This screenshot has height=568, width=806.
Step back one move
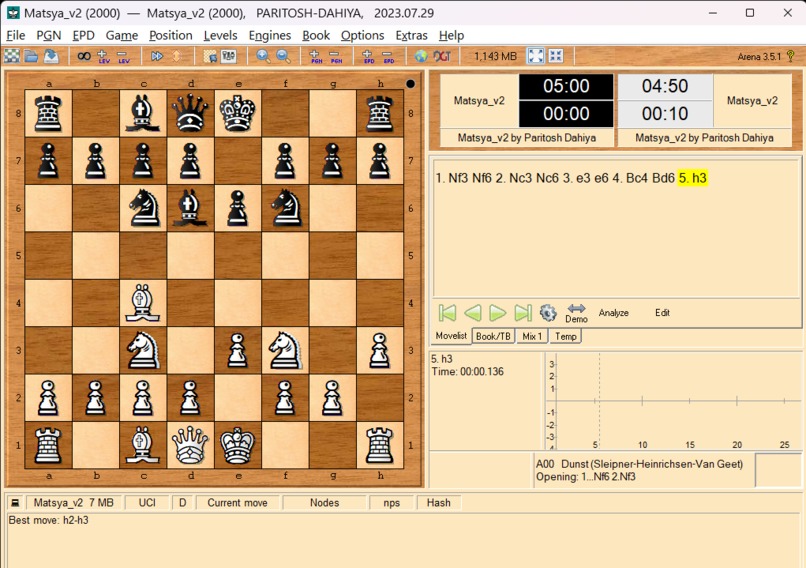(472, 313)
